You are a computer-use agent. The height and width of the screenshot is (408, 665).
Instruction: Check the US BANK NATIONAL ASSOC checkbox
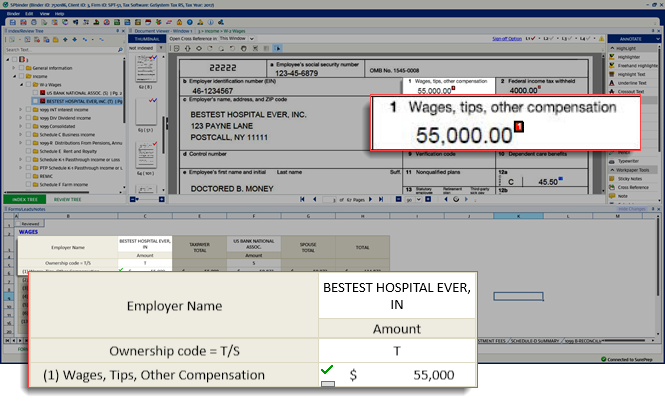pyautogui.click(x=36, y=93)
